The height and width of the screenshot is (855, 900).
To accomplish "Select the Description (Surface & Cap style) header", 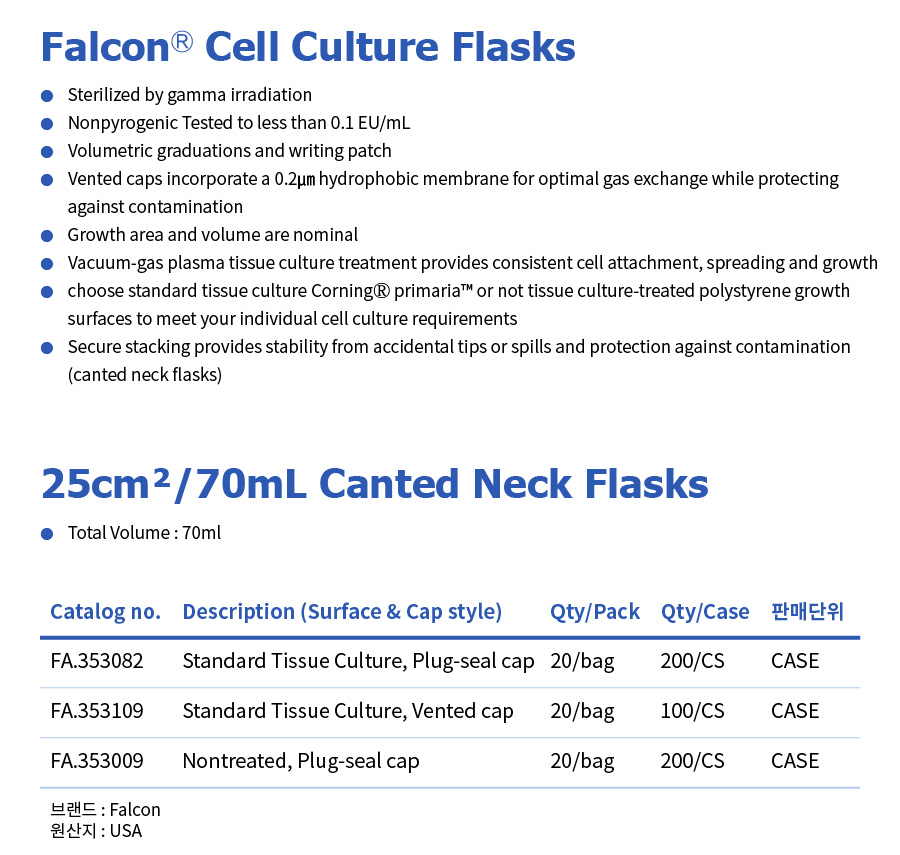I will 342,612.
